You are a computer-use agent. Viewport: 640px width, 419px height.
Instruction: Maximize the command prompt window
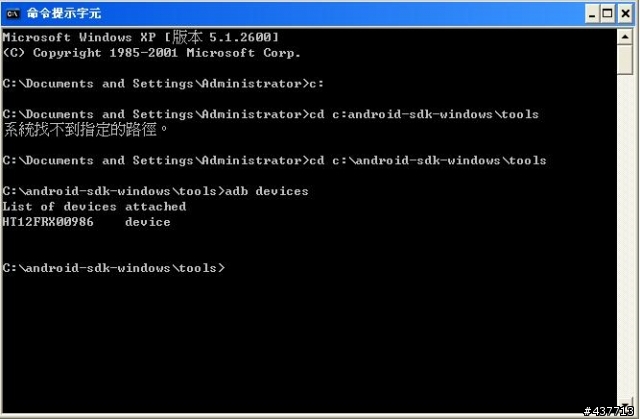click(x=608, y=14)
